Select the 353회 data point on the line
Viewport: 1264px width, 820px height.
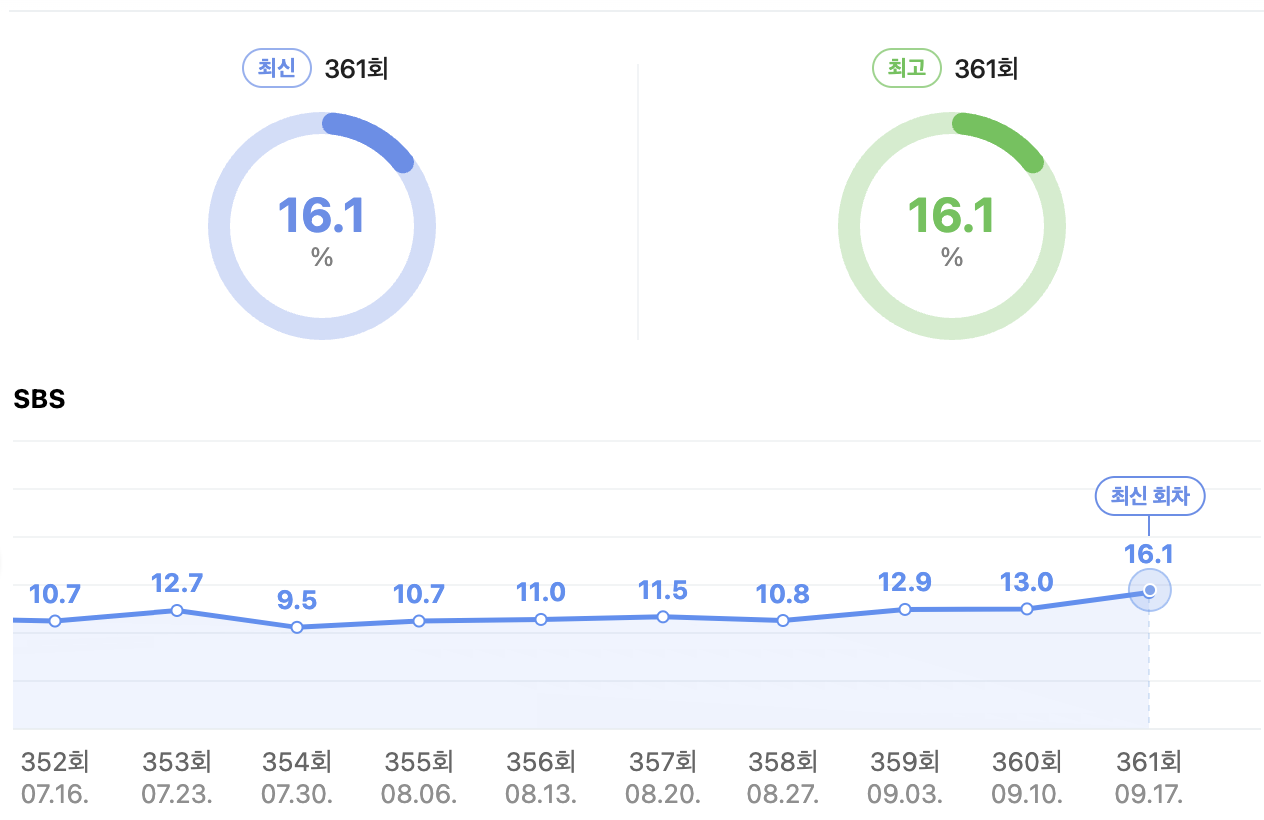177,610
